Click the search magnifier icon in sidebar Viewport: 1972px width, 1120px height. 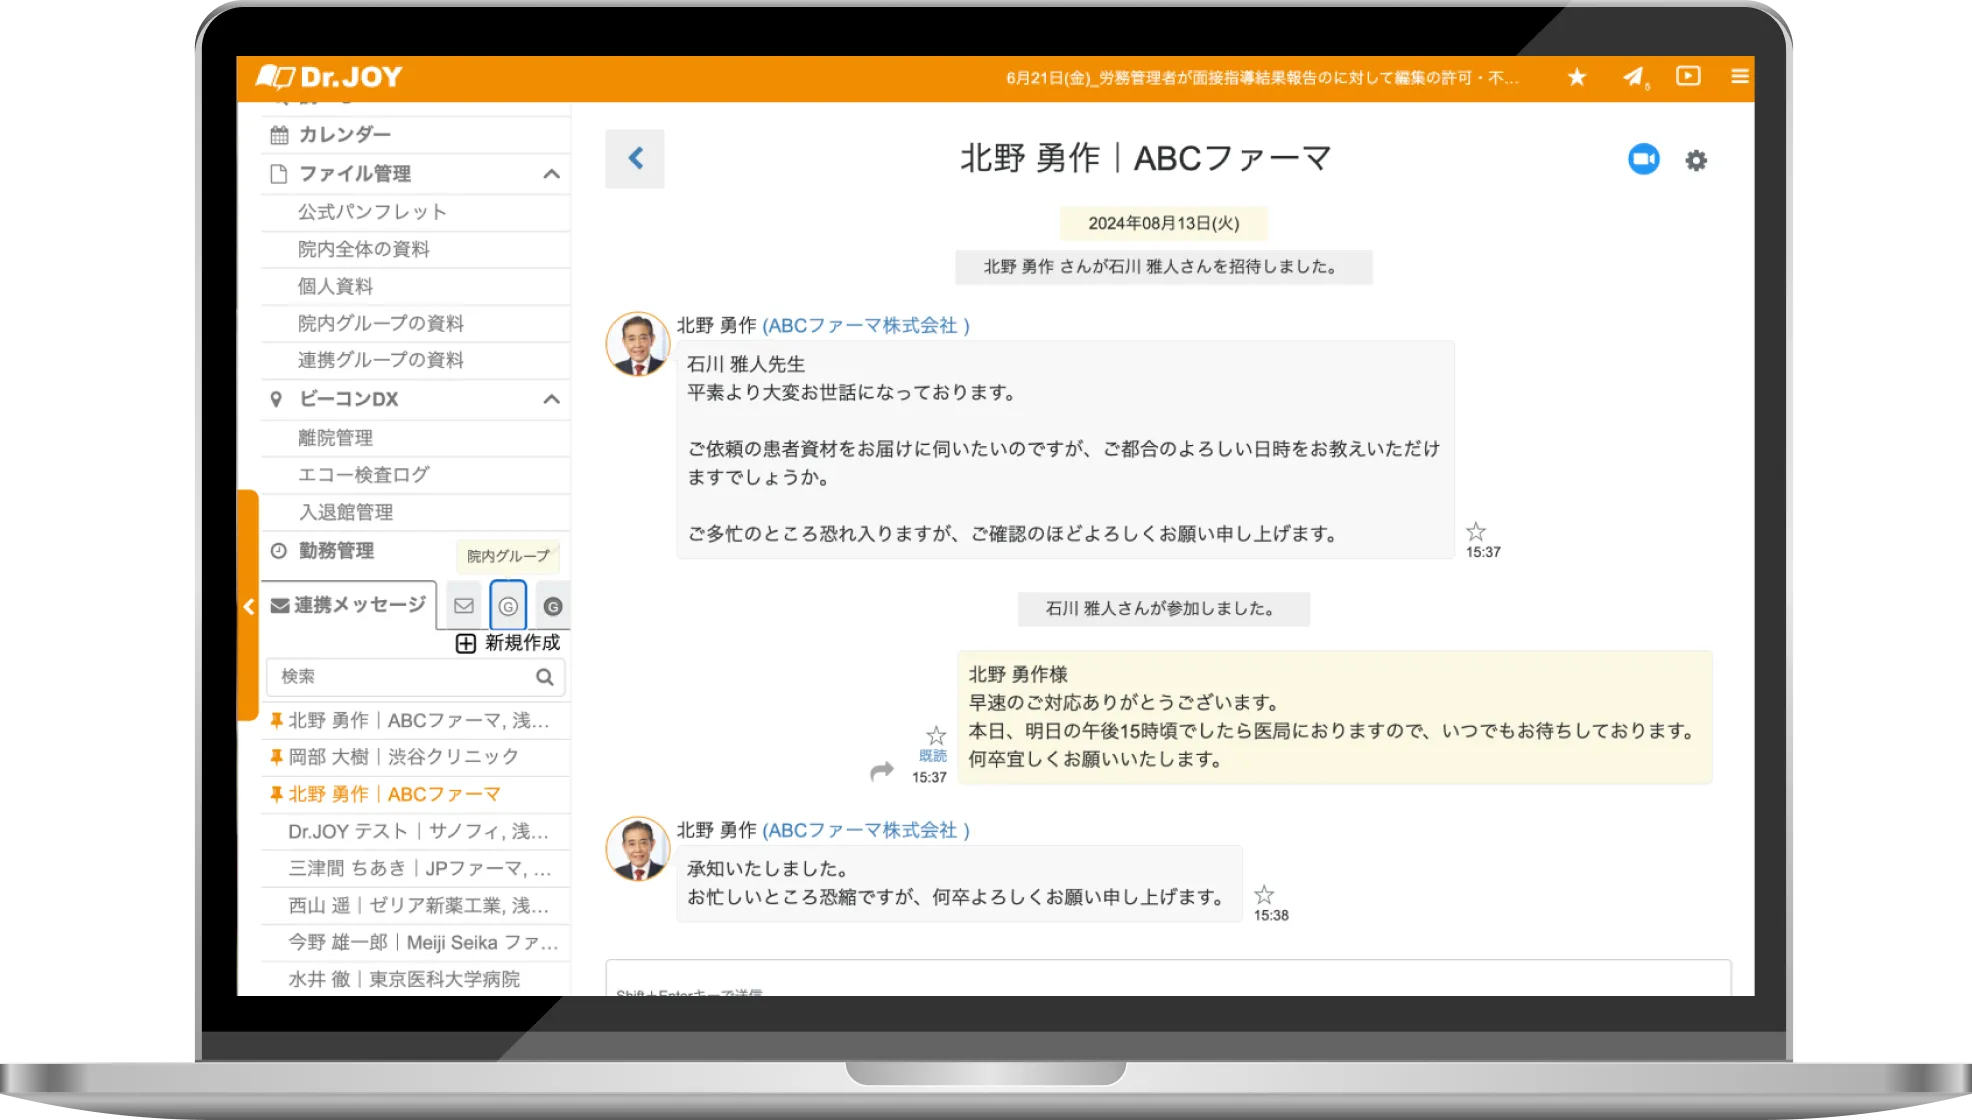pyautogui.click(x=544, y=677)
